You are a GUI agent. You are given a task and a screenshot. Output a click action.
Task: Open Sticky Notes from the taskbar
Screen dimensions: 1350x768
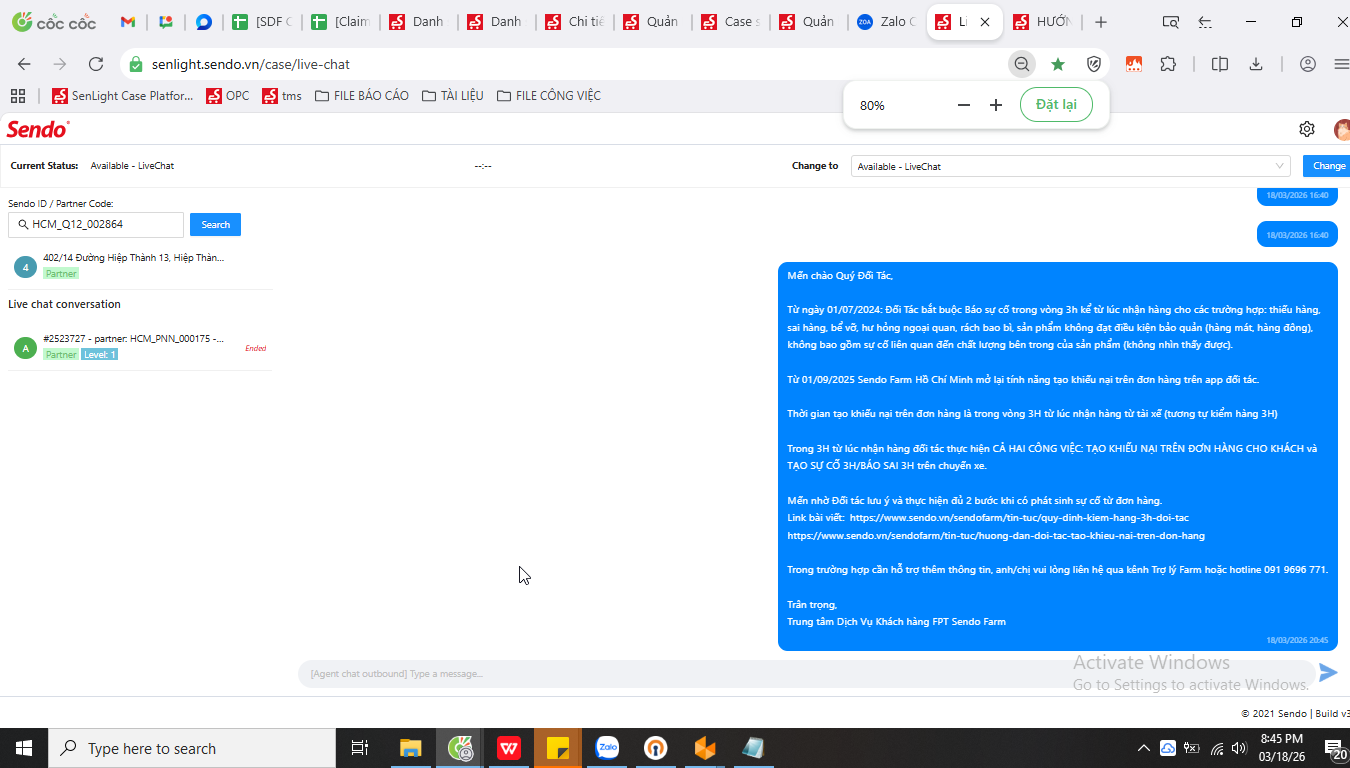[x=558, y=748]
